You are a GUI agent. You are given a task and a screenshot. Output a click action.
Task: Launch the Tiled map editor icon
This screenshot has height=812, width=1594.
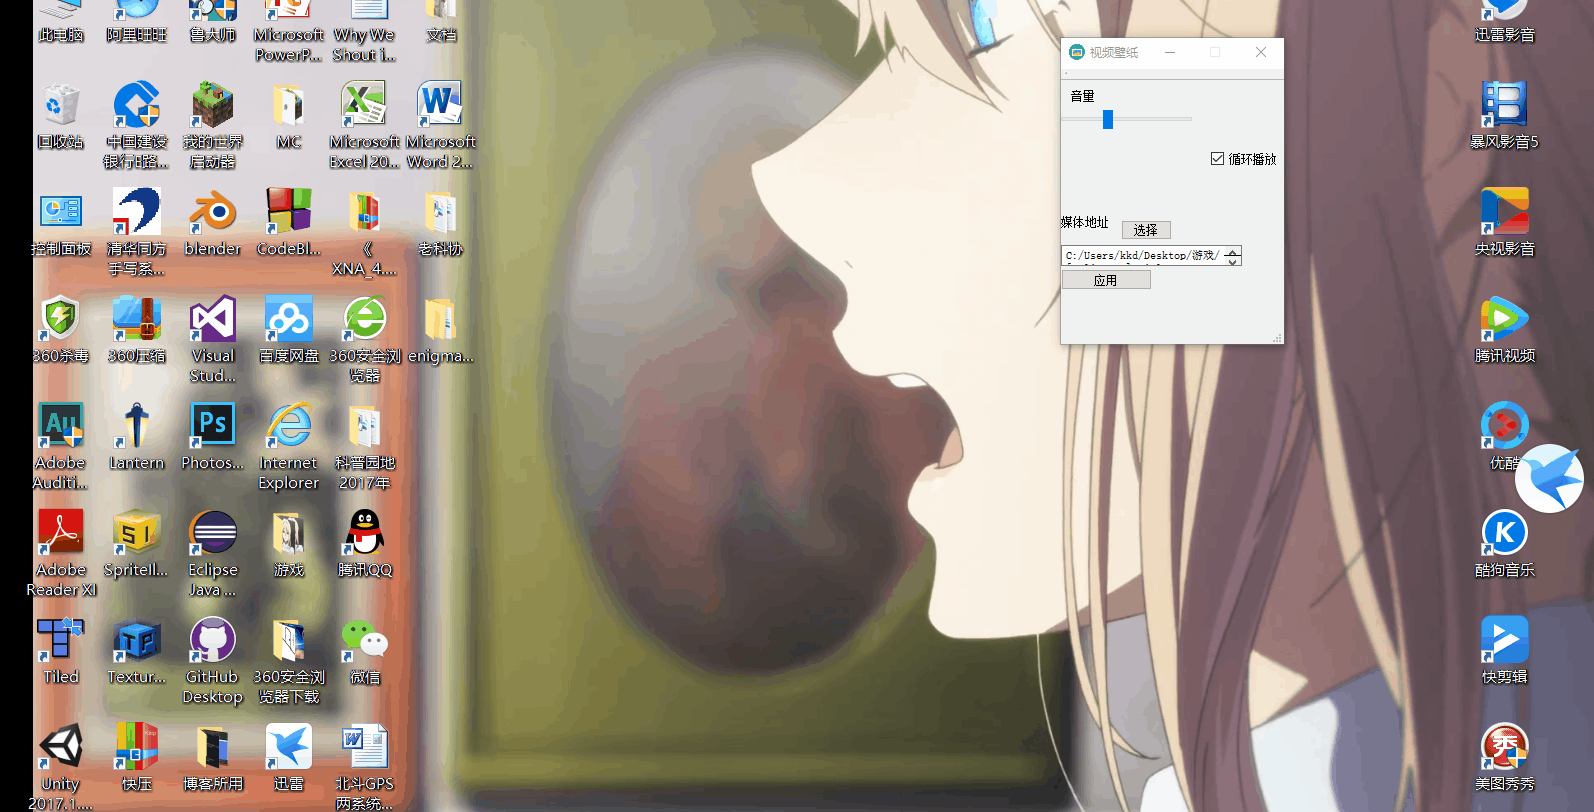pos(61,639)
